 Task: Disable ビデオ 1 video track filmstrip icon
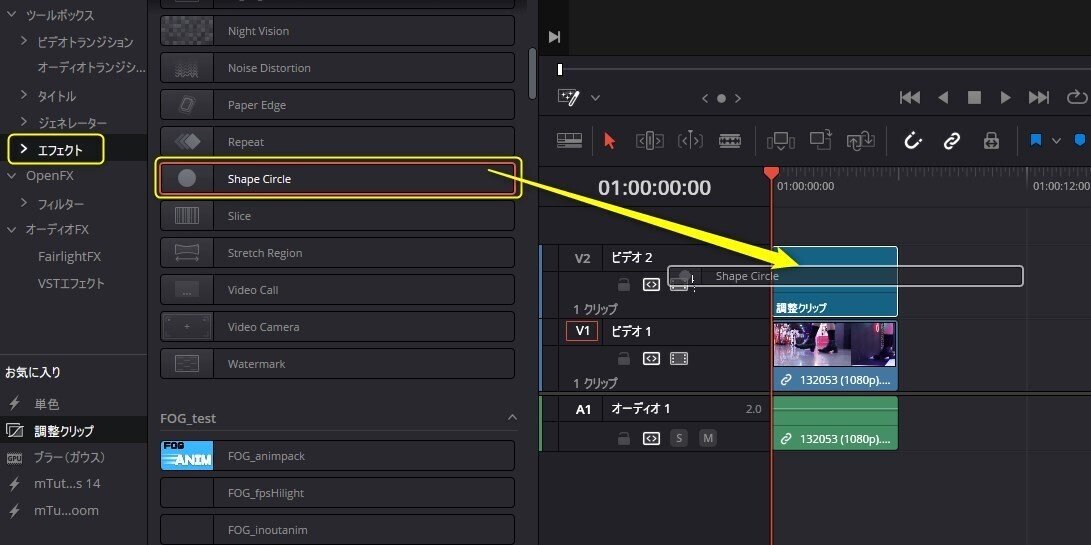[x=678, y=358]
